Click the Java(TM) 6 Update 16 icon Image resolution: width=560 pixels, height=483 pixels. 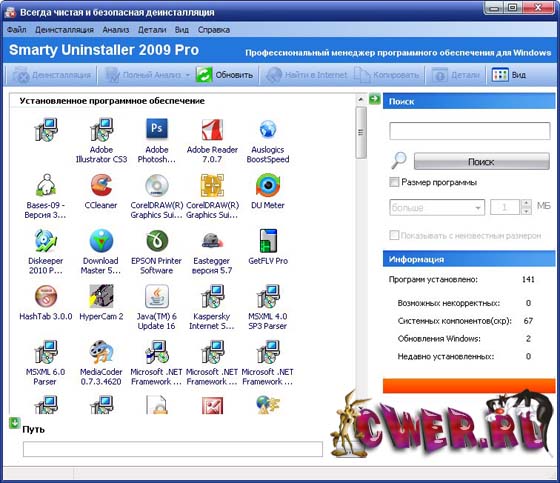pyautogui.click(x=157, y=296)
